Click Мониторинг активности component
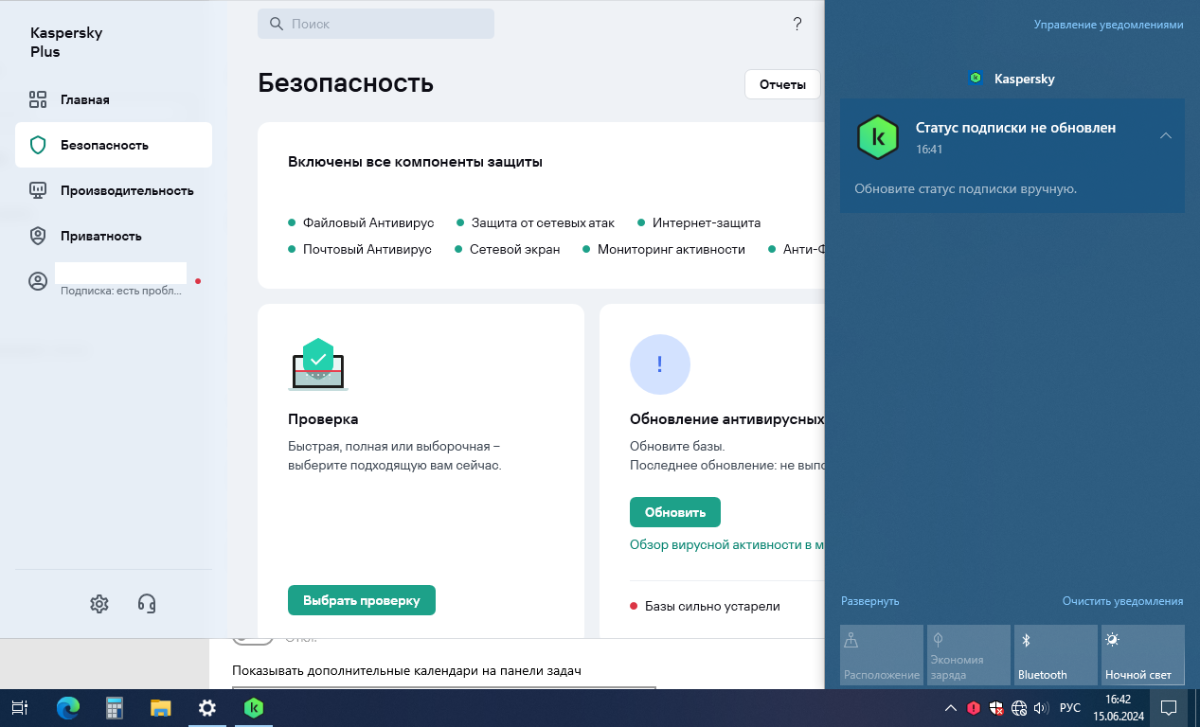The image size is (1200, 727). point(671,249)
